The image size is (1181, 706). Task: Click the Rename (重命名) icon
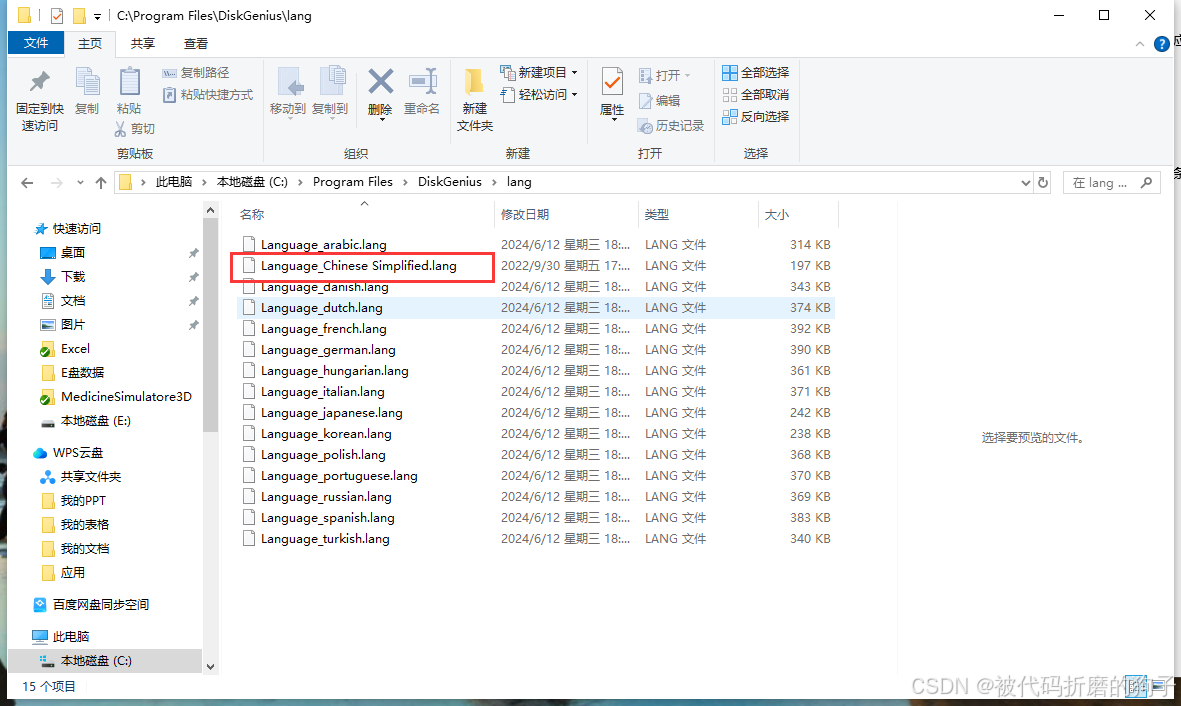coord(423,81)
